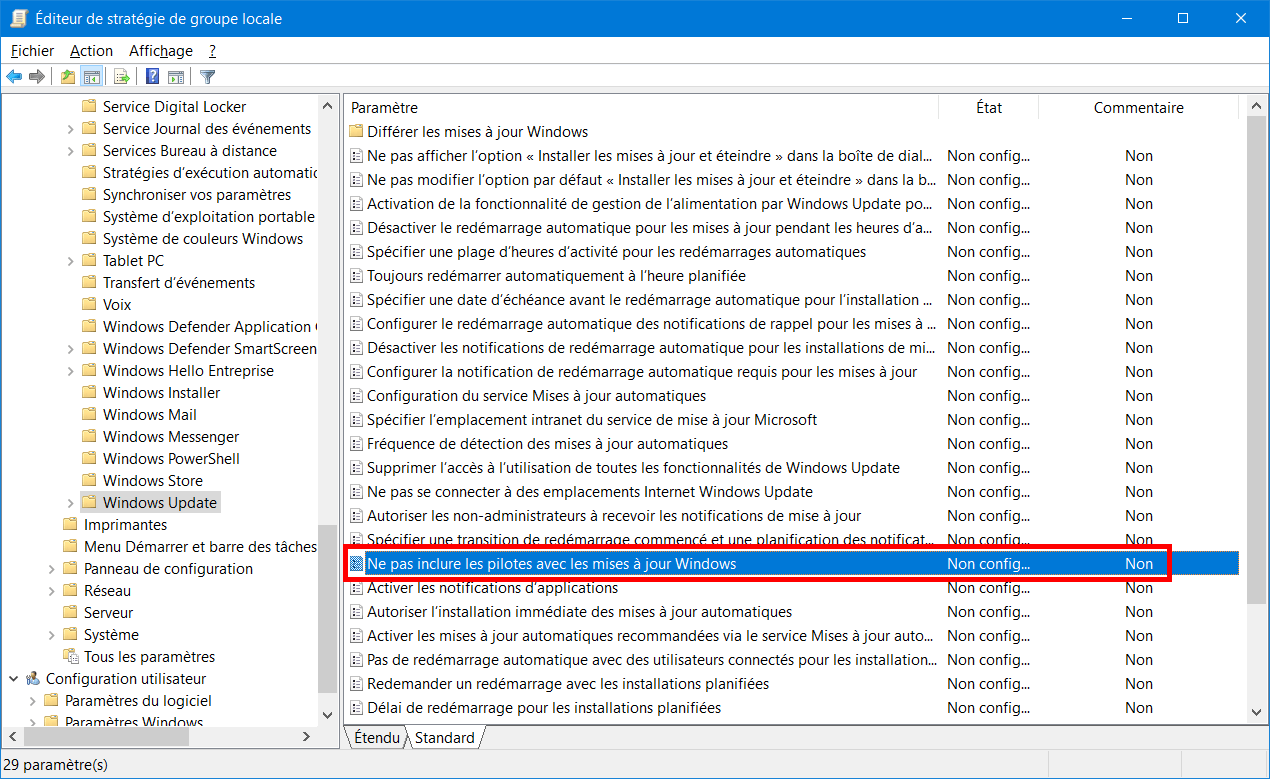The image size is (1270, 779).
Task: Expand the Tablet PC tree node
Action: pyautogui.click(x=70, y=261)
